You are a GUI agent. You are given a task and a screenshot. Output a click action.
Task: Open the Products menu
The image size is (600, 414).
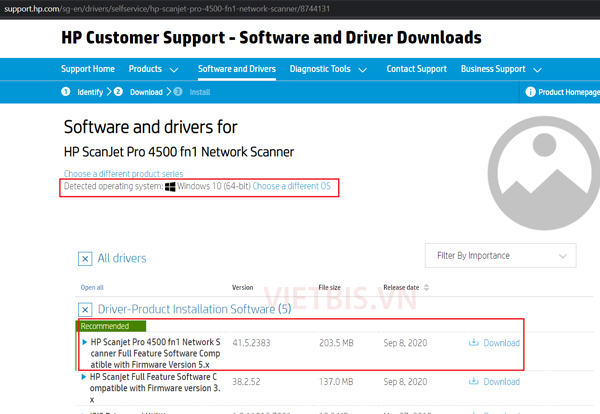[145, 69]
